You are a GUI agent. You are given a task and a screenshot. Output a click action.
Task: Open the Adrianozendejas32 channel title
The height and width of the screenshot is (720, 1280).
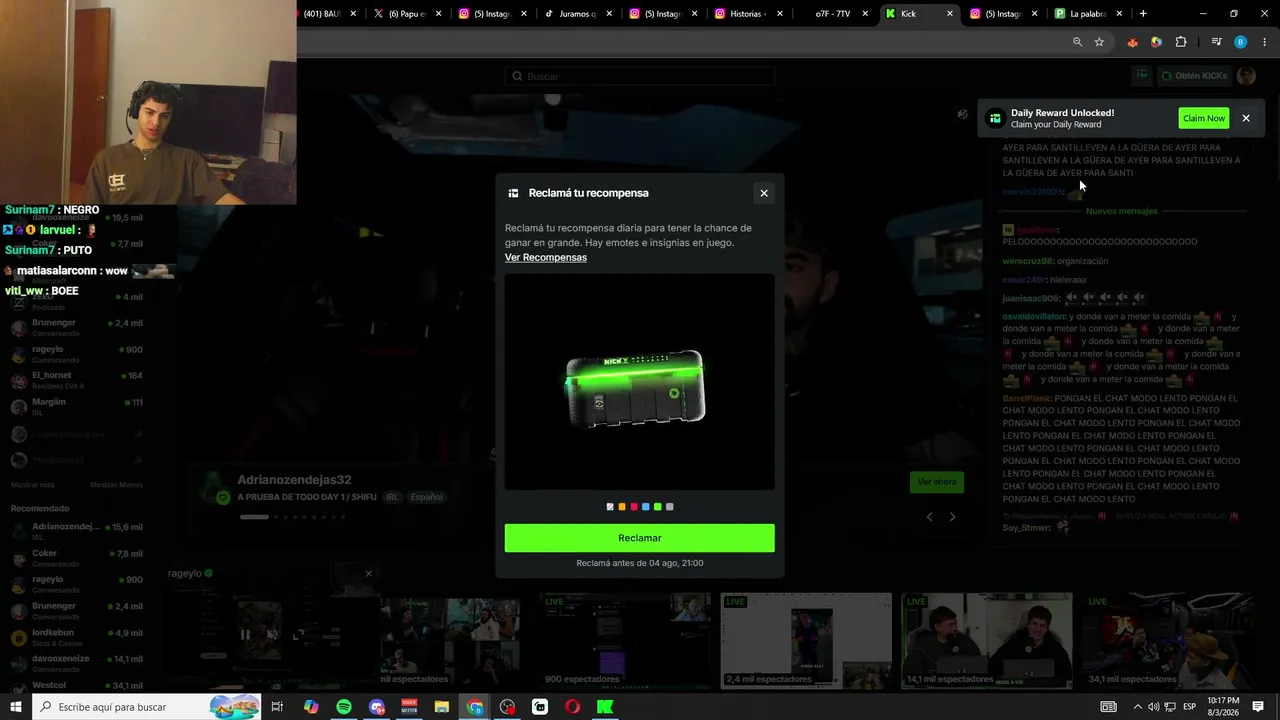(x=294, y=480)
